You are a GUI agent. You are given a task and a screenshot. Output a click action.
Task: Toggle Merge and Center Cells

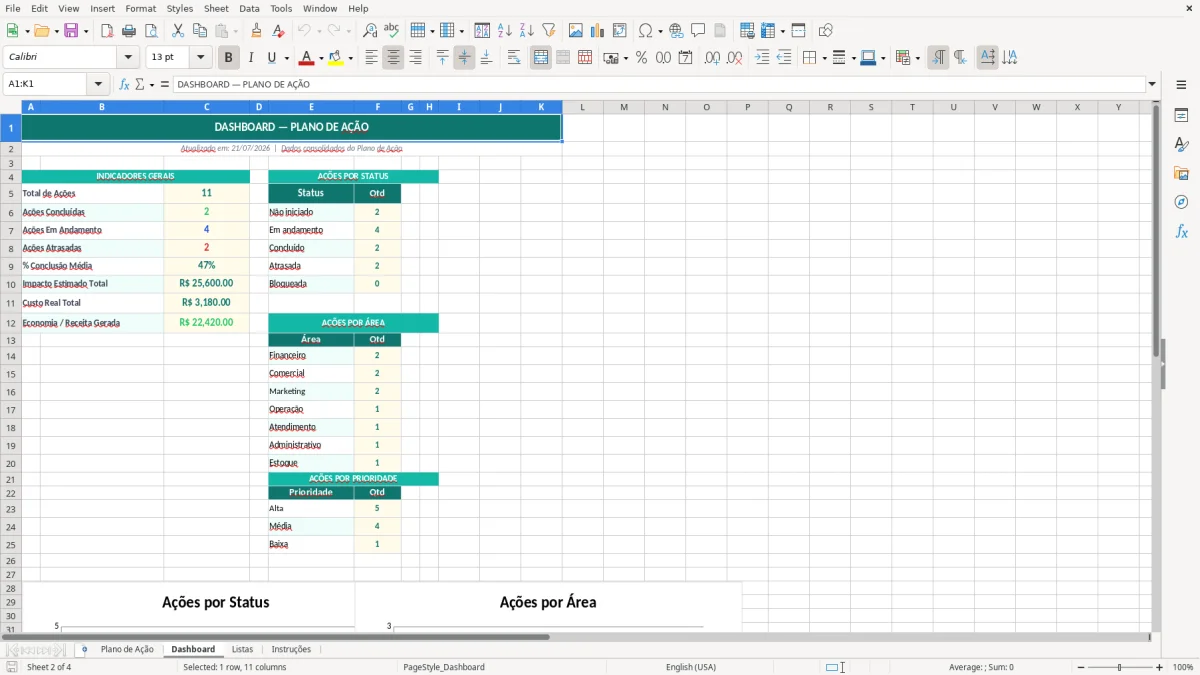click(541, 58)
